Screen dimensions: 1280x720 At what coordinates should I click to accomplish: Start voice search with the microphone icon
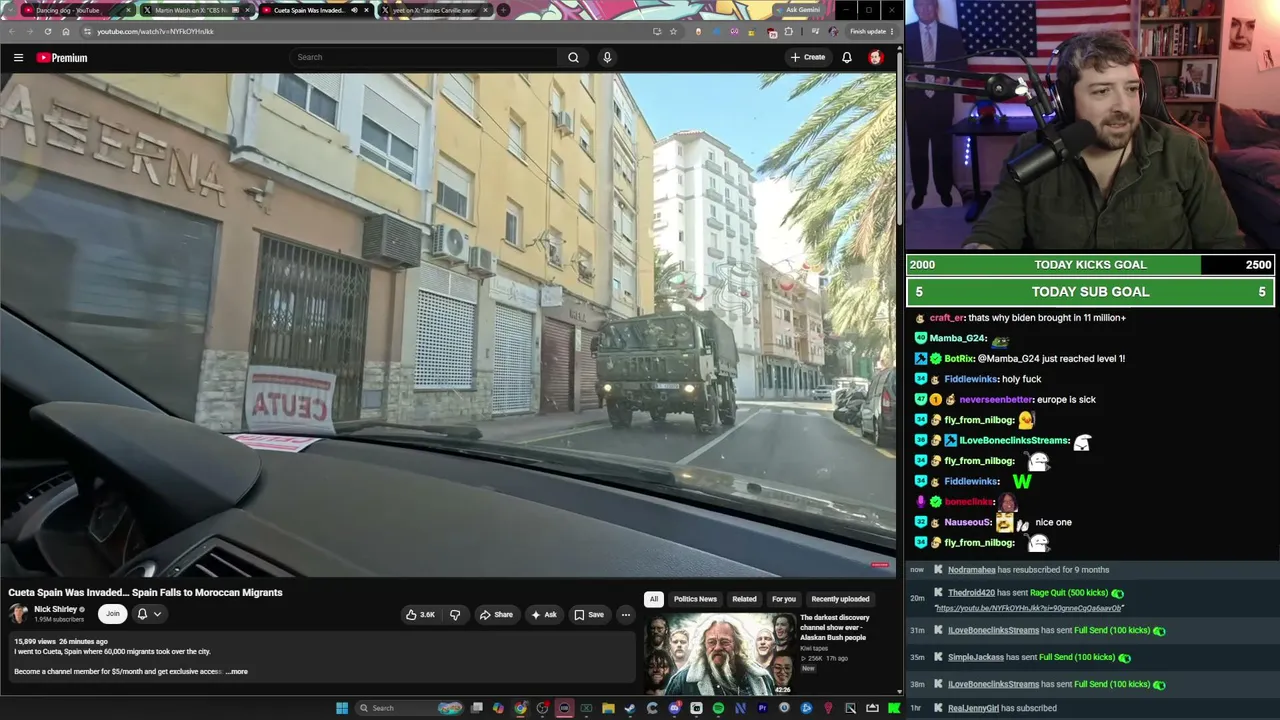pos(606,57)
